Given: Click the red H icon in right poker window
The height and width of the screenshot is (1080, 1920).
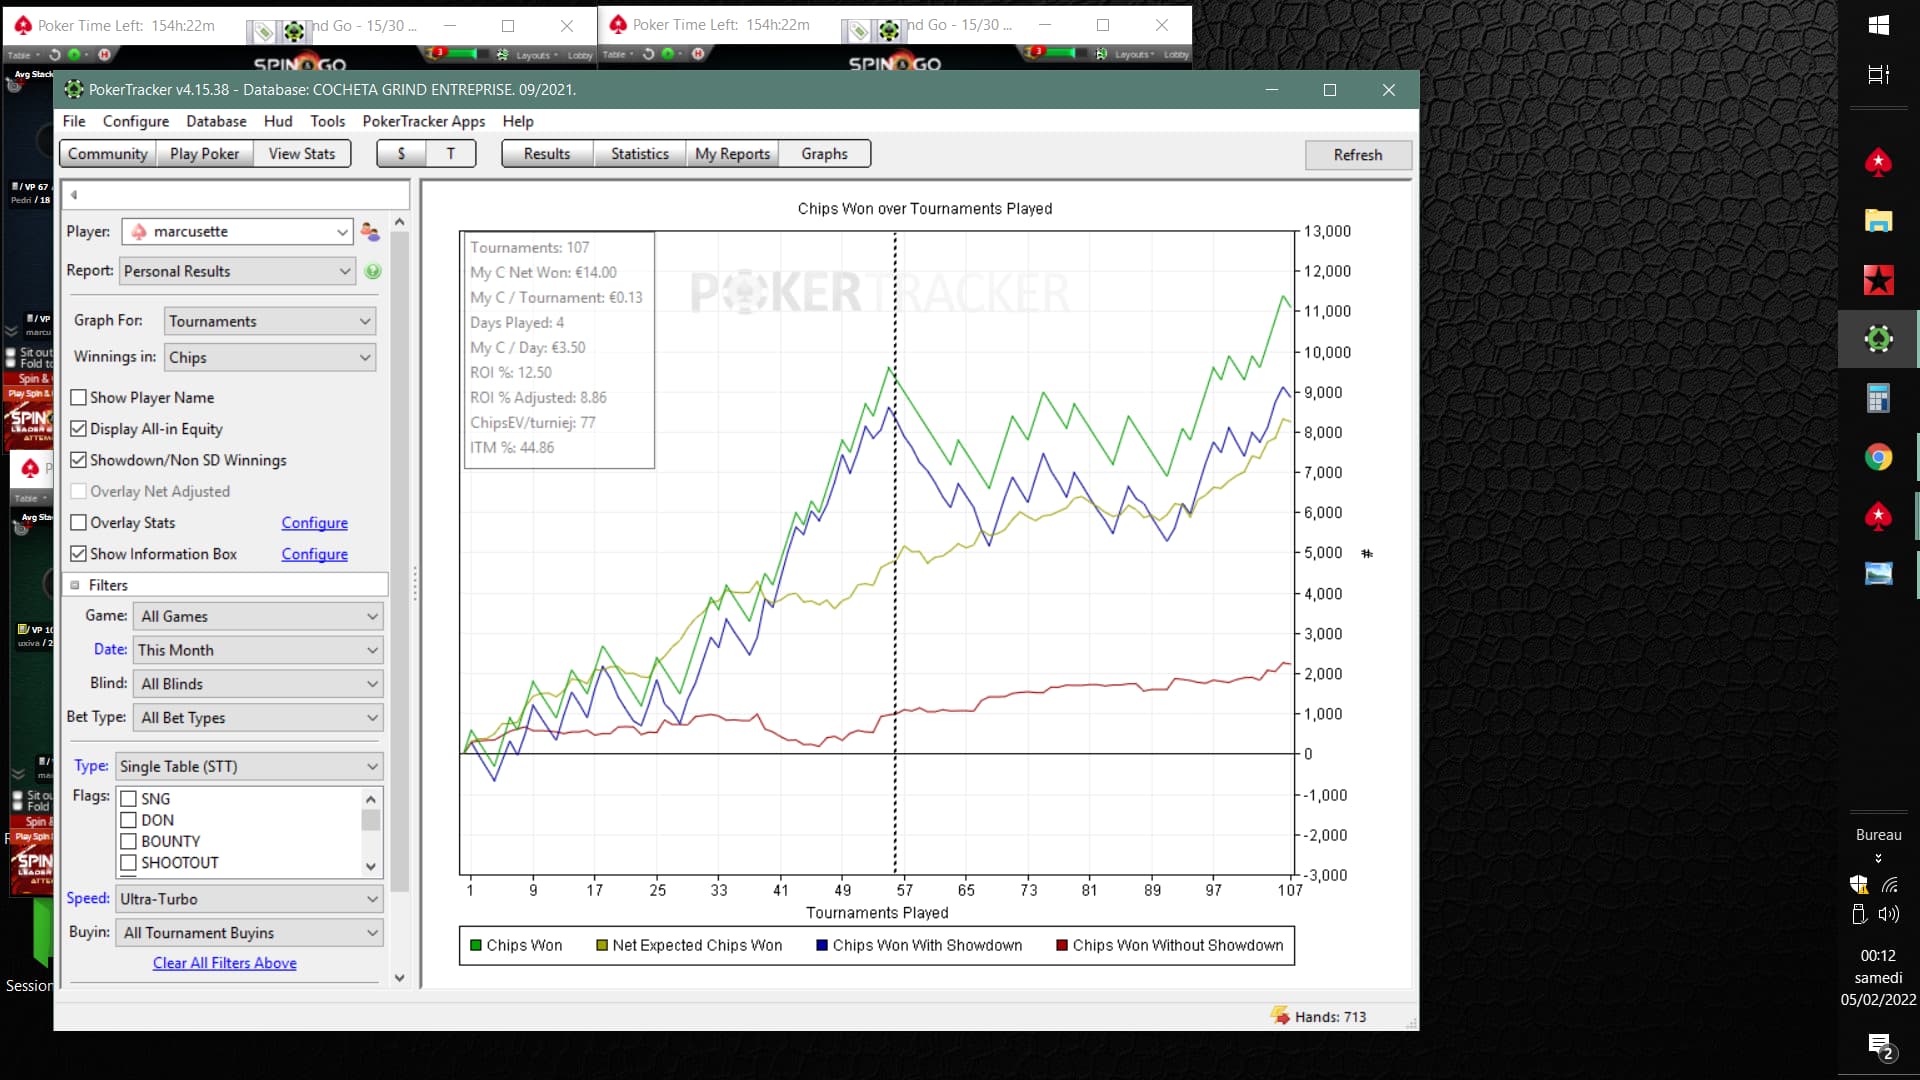Looking at the screenshot, I should coord(698,54).
